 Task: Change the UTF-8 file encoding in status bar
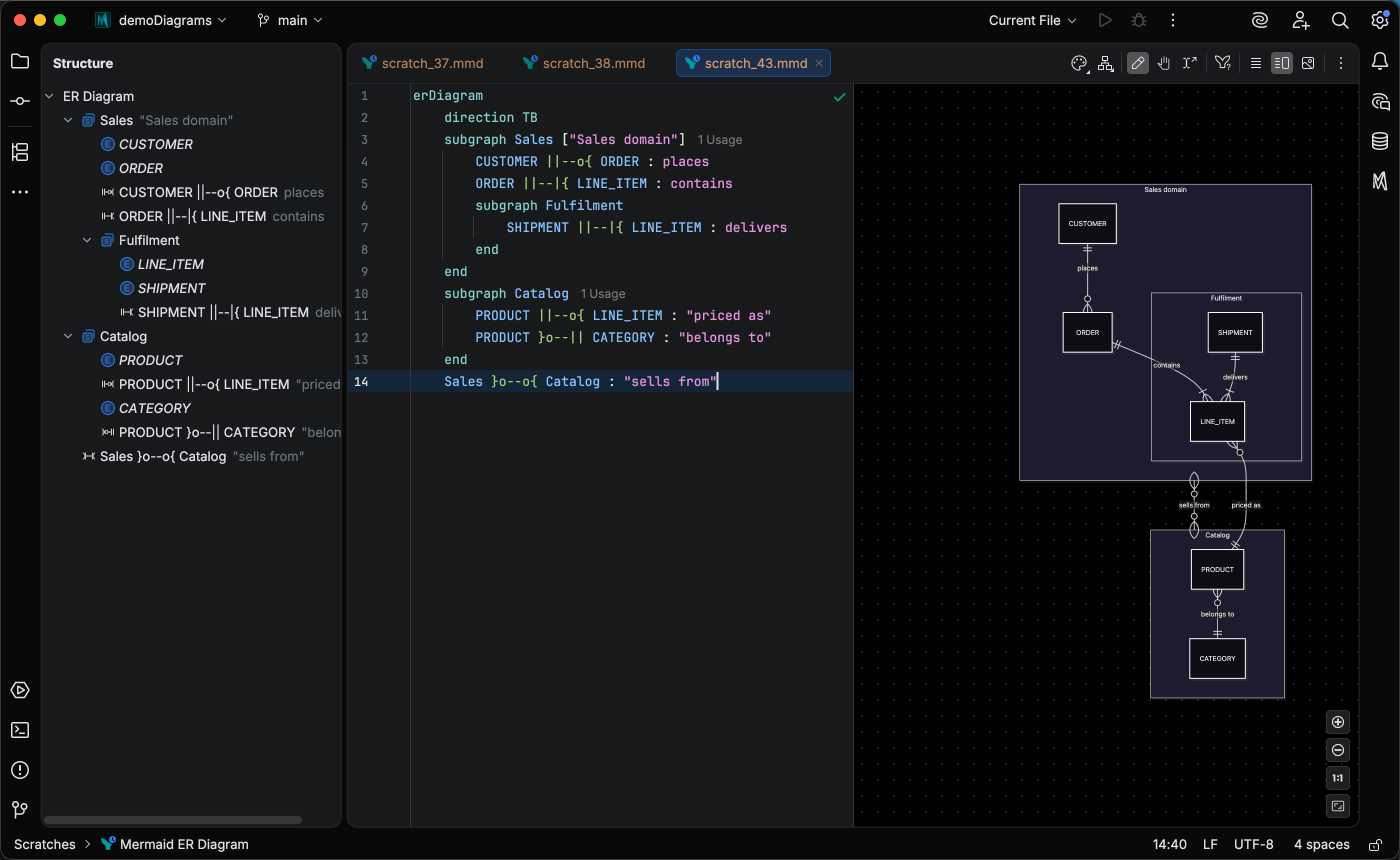1254,844
